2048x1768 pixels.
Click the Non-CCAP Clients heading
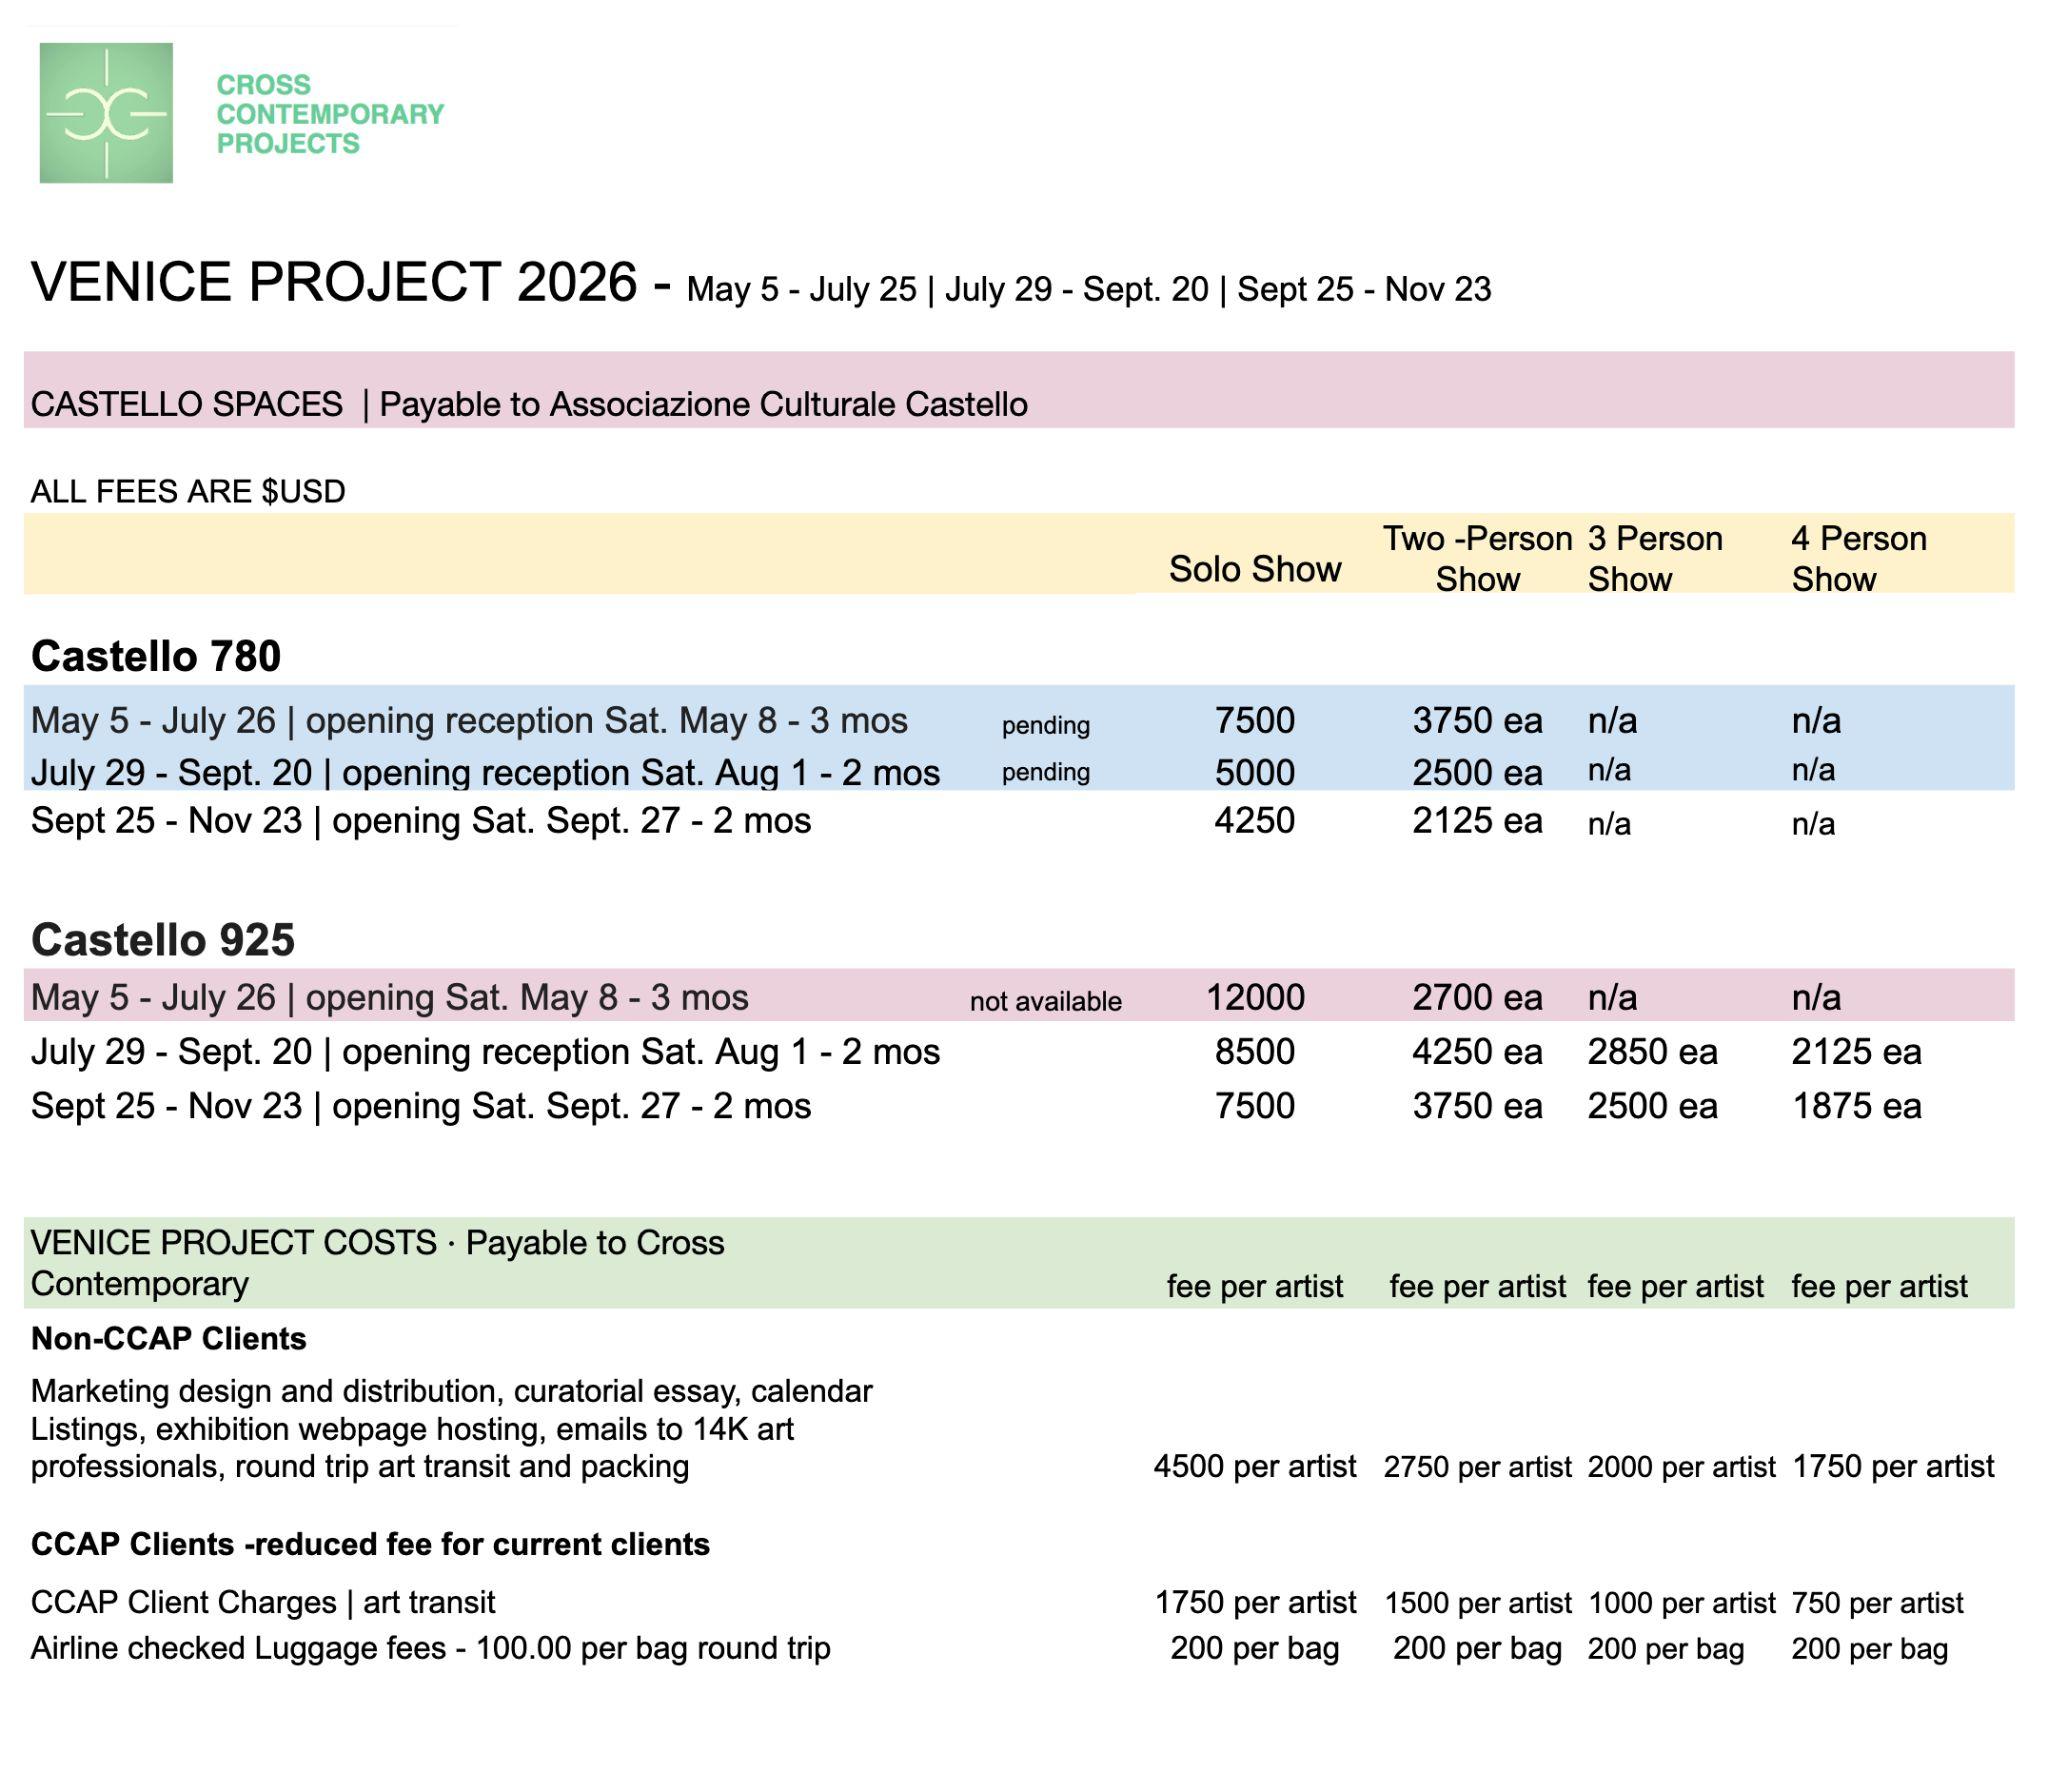[168, 1338]
